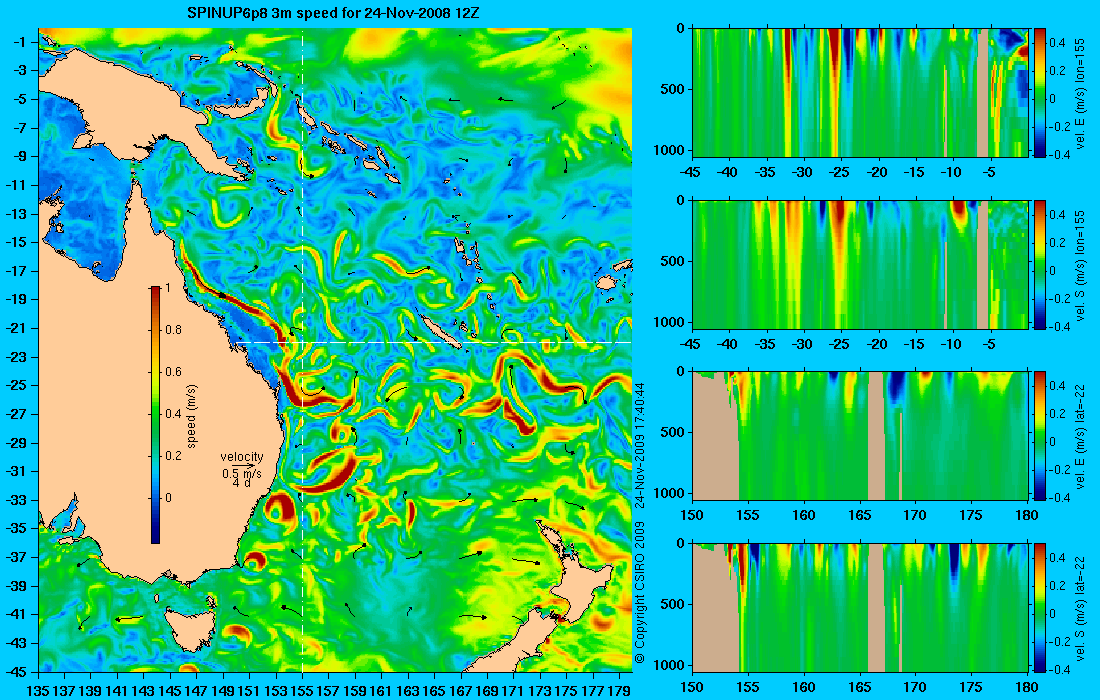1100x700 pixels.
Task: Click the 'vel. E (m/s) lon=155' label
Action: point(1080,93)
